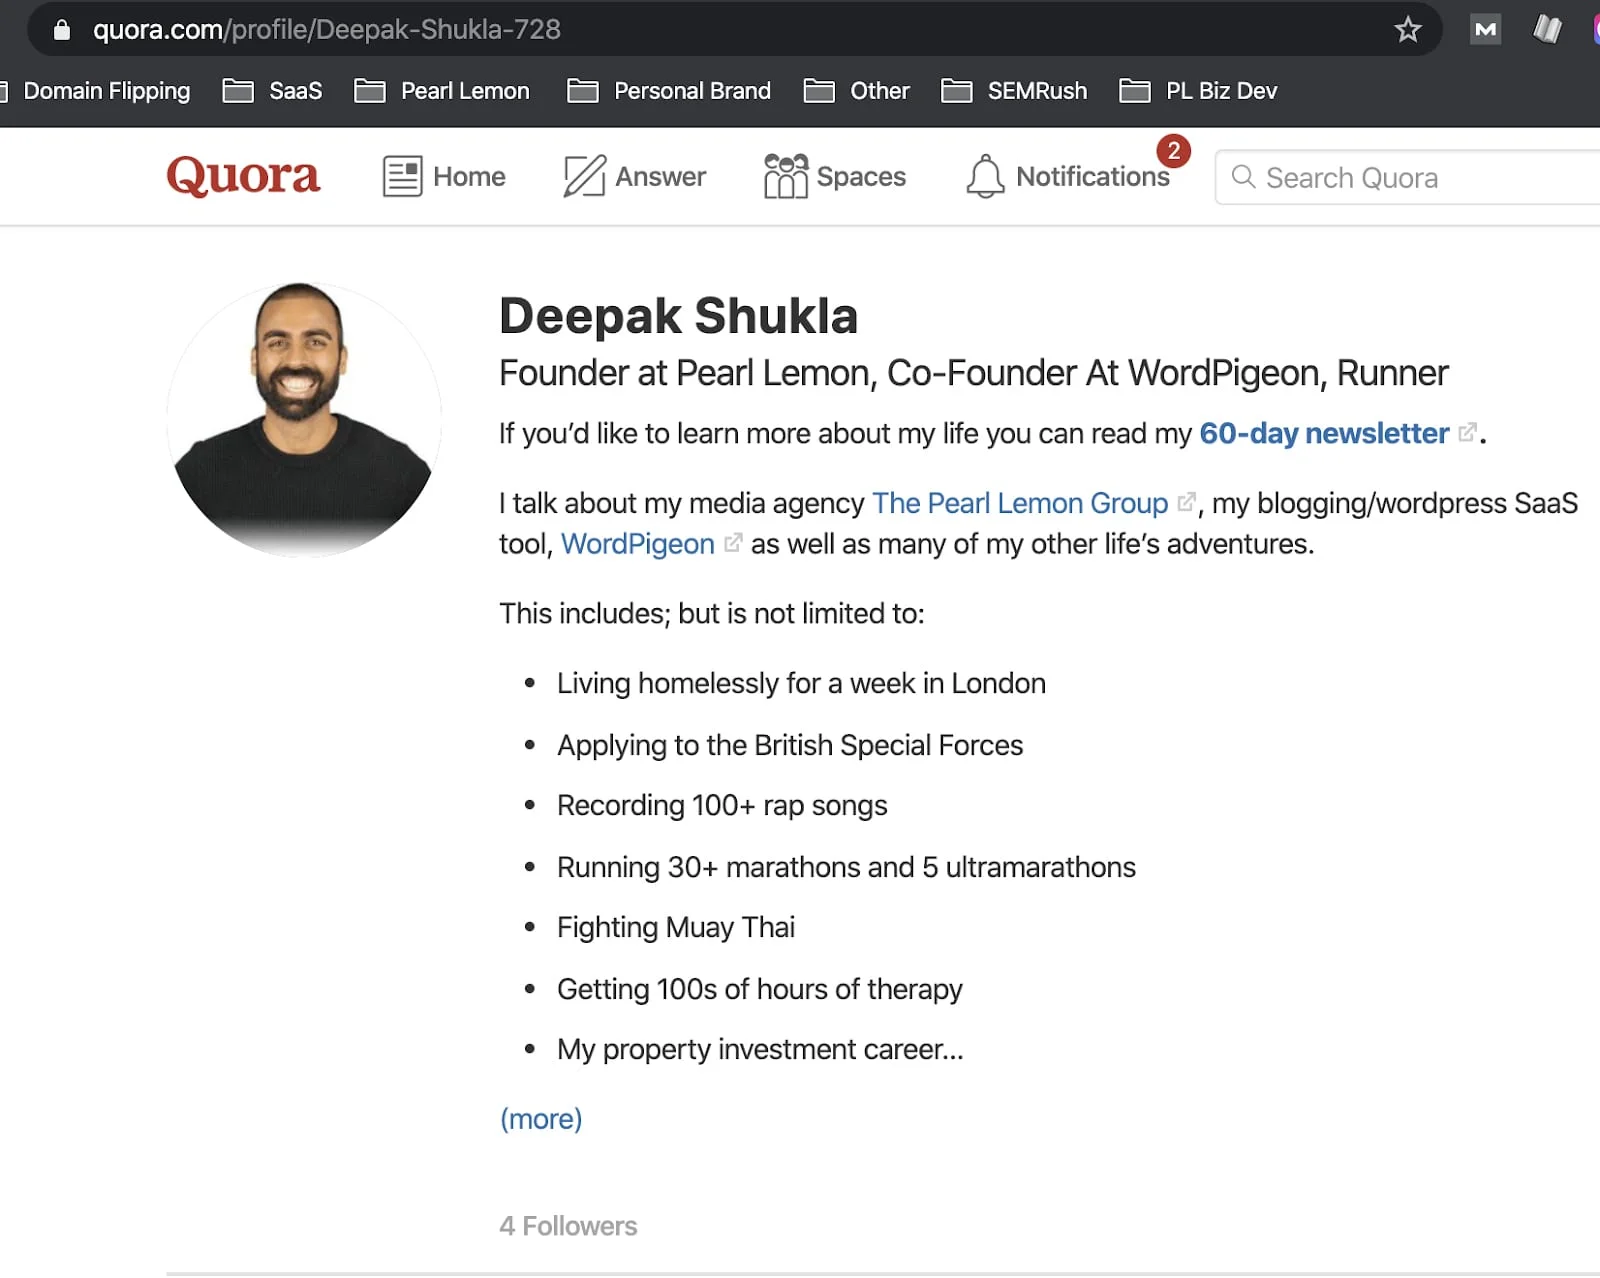
Task: Open the Notifications tab label
Action: [1093, 177]
